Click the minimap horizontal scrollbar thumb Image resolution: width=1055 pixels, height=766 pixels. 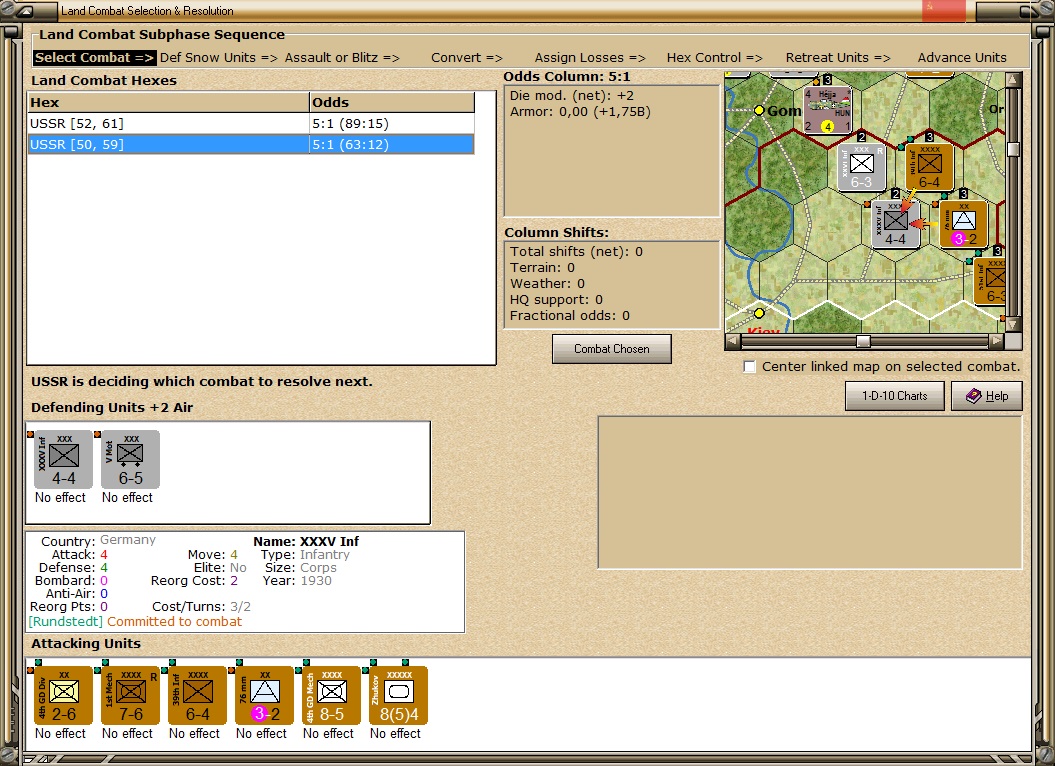[x=863, y=341]
